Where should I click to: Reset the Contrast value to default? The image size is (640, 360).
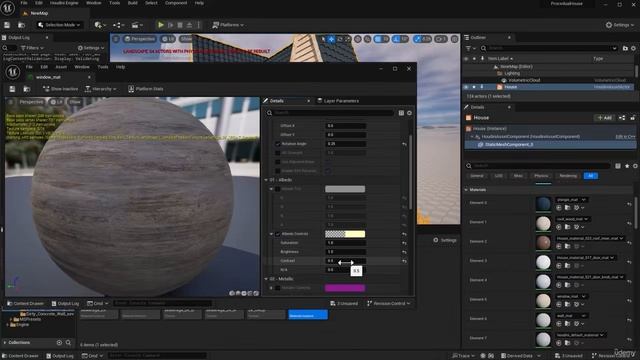click(404, 261)
